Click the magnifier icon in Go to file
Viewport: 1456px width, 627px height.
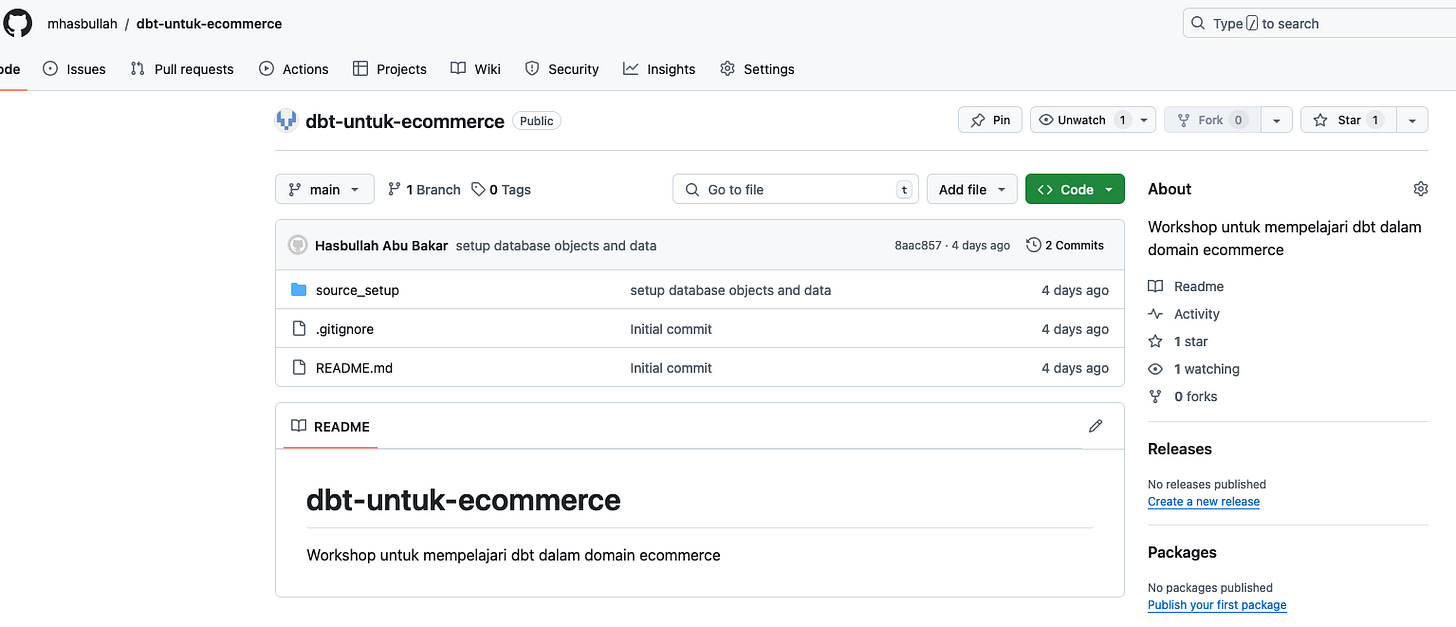[x=692, y=189]
